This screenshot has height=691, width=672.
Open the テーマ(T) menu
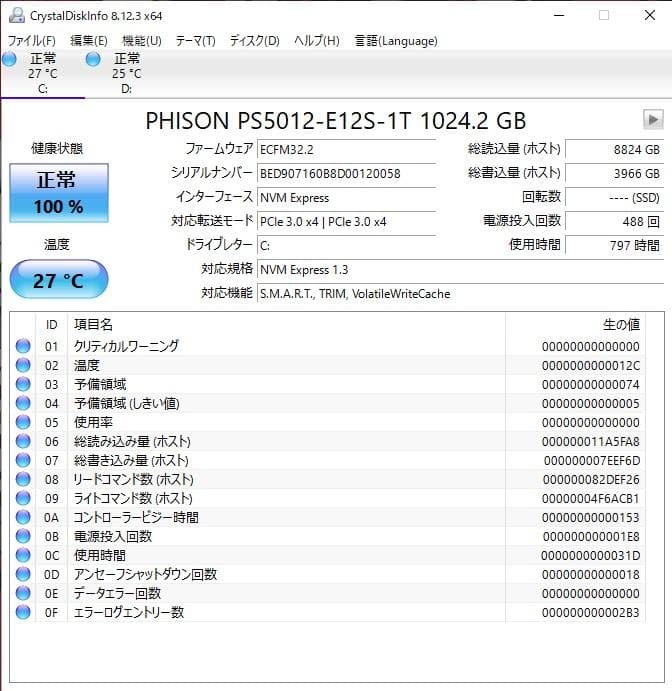click(196, 41)
